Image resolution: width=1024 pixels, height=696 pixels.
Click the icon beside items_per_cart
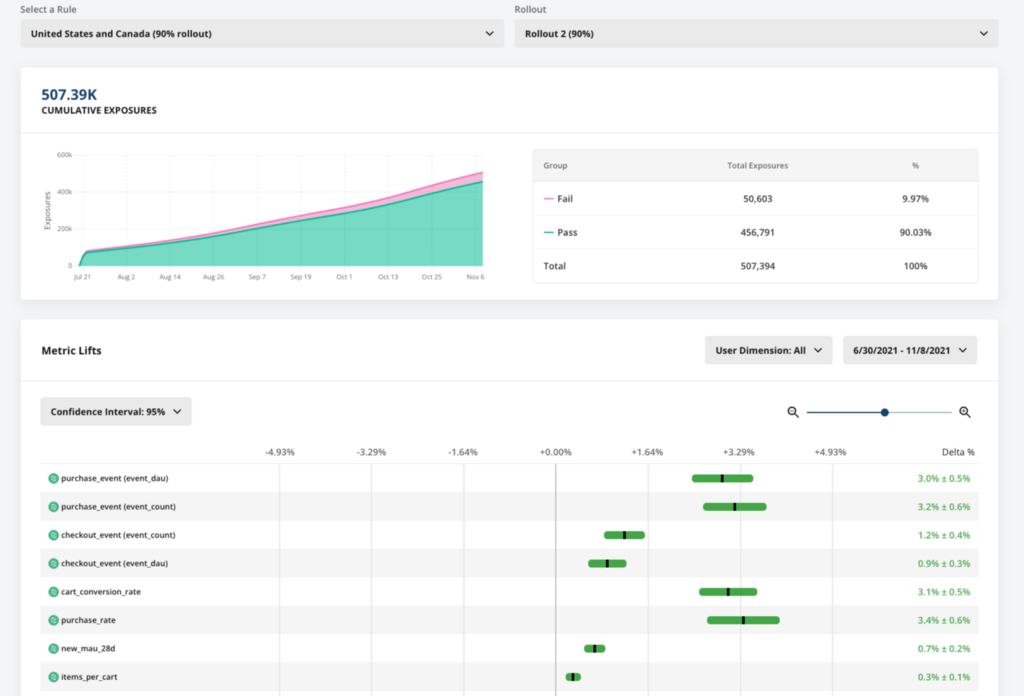pos(54,677)
